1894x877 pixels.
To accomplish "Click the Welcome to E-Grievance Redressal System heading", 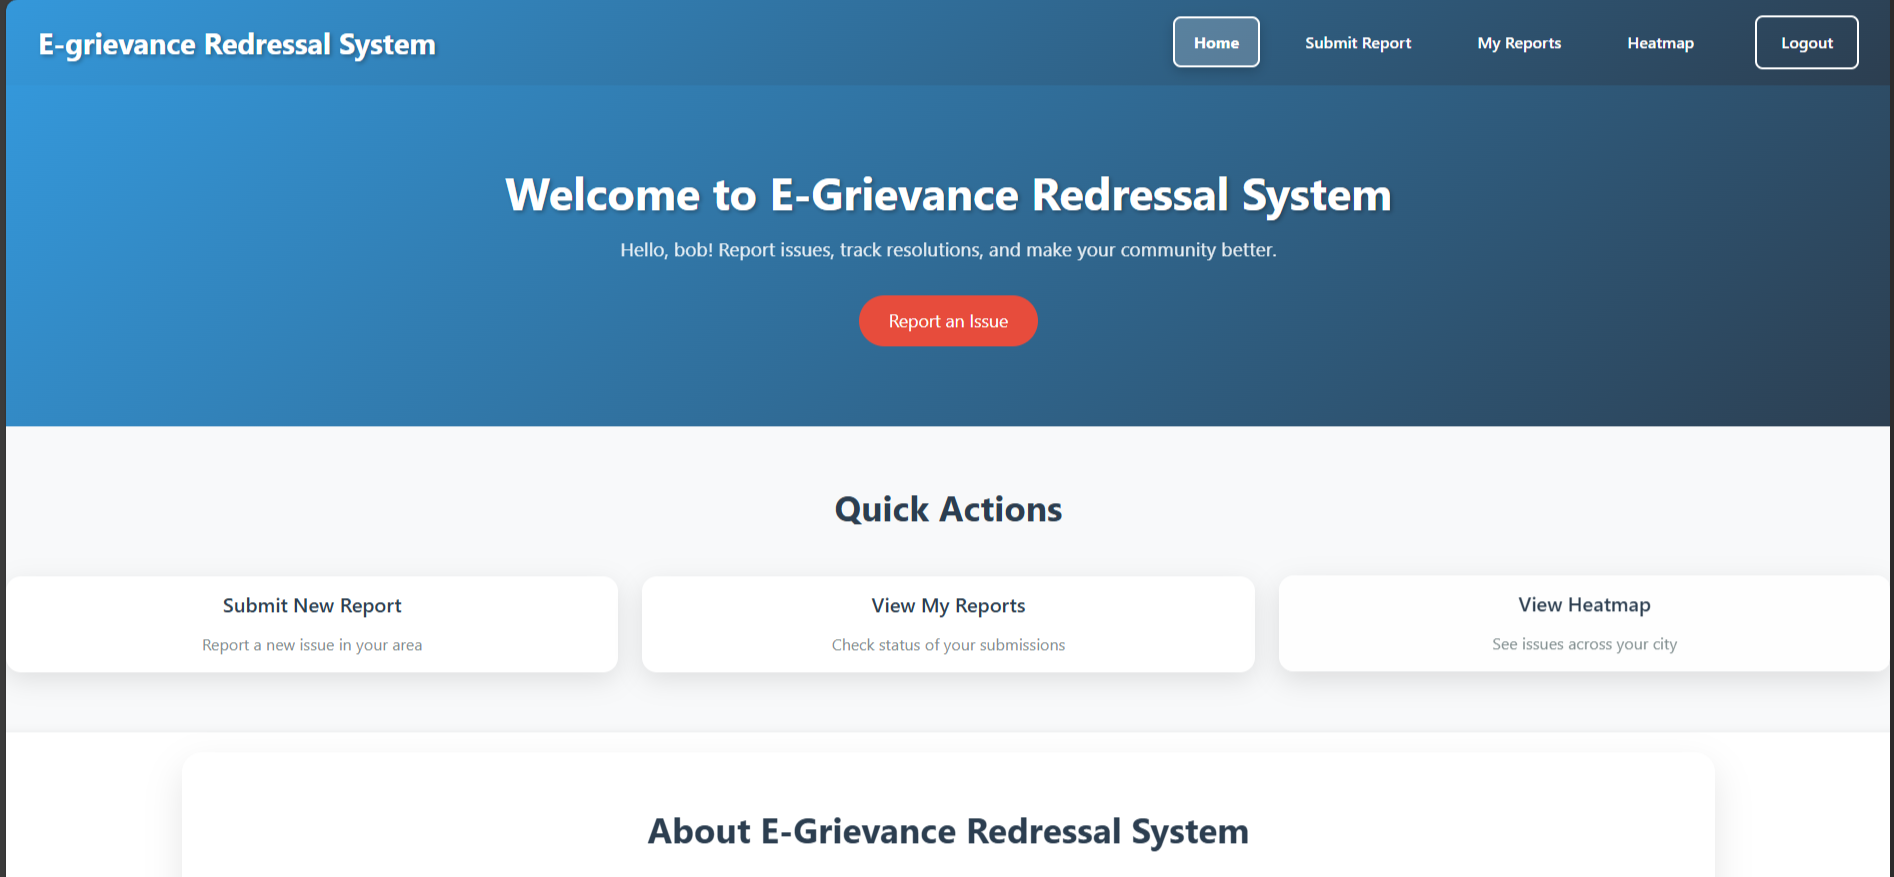I will click(948, 195).
